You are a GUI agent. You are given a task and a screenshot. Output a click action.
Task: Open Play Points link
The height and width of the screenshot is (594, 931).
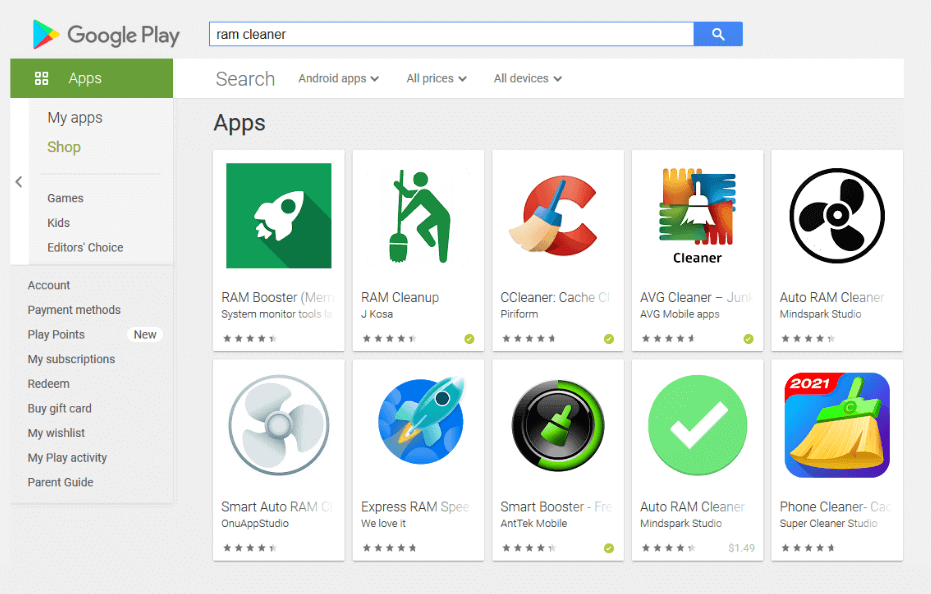click(56, 334)
